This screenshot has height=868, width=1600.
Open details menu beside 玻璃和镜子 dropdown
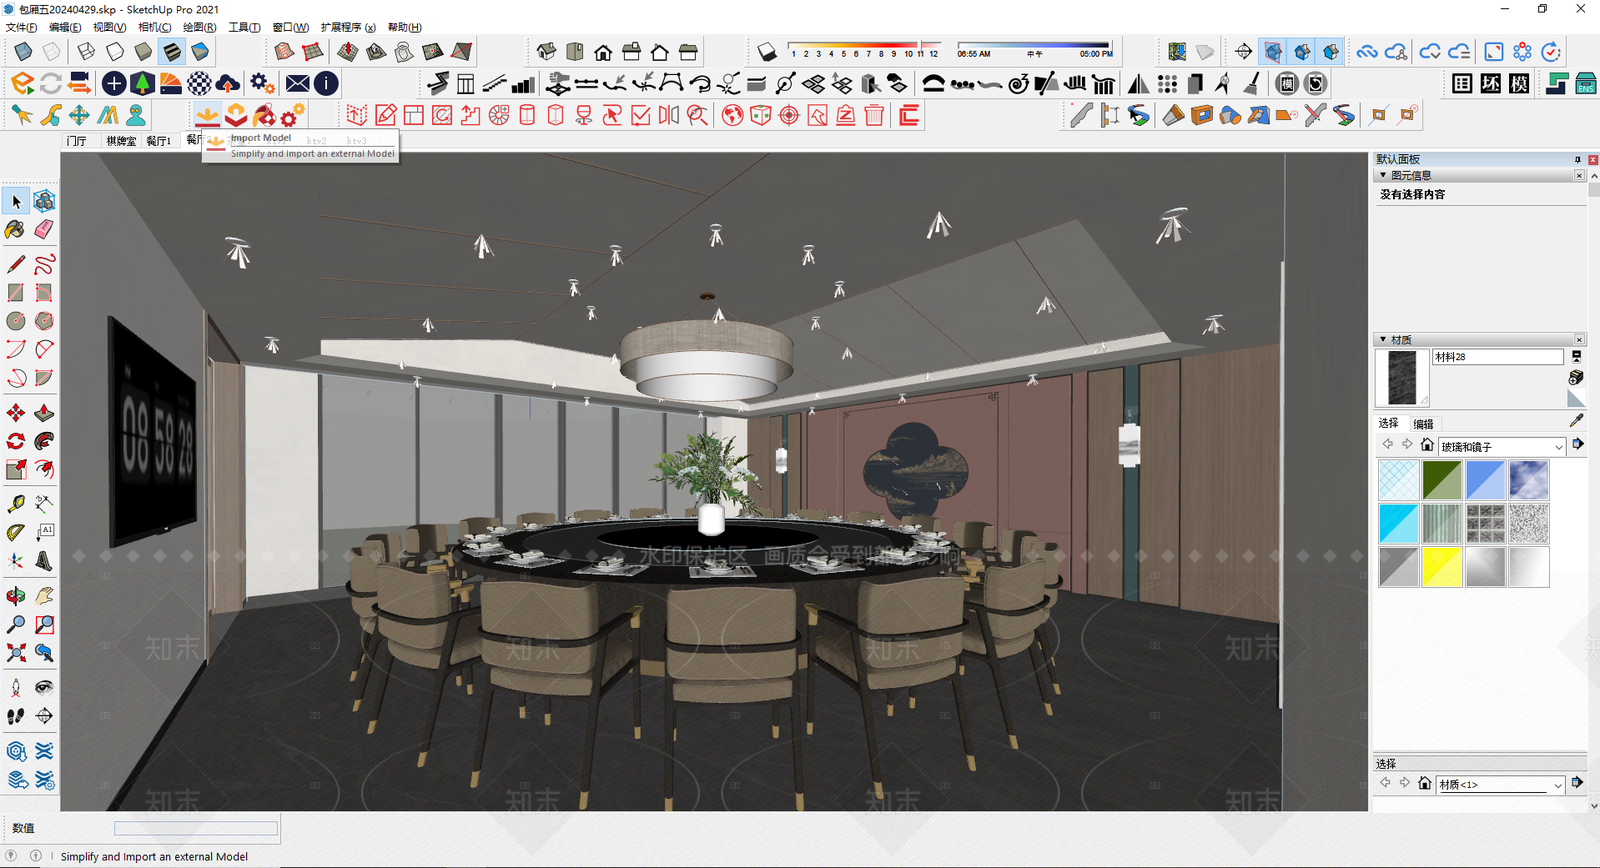tap(1578, 445)
